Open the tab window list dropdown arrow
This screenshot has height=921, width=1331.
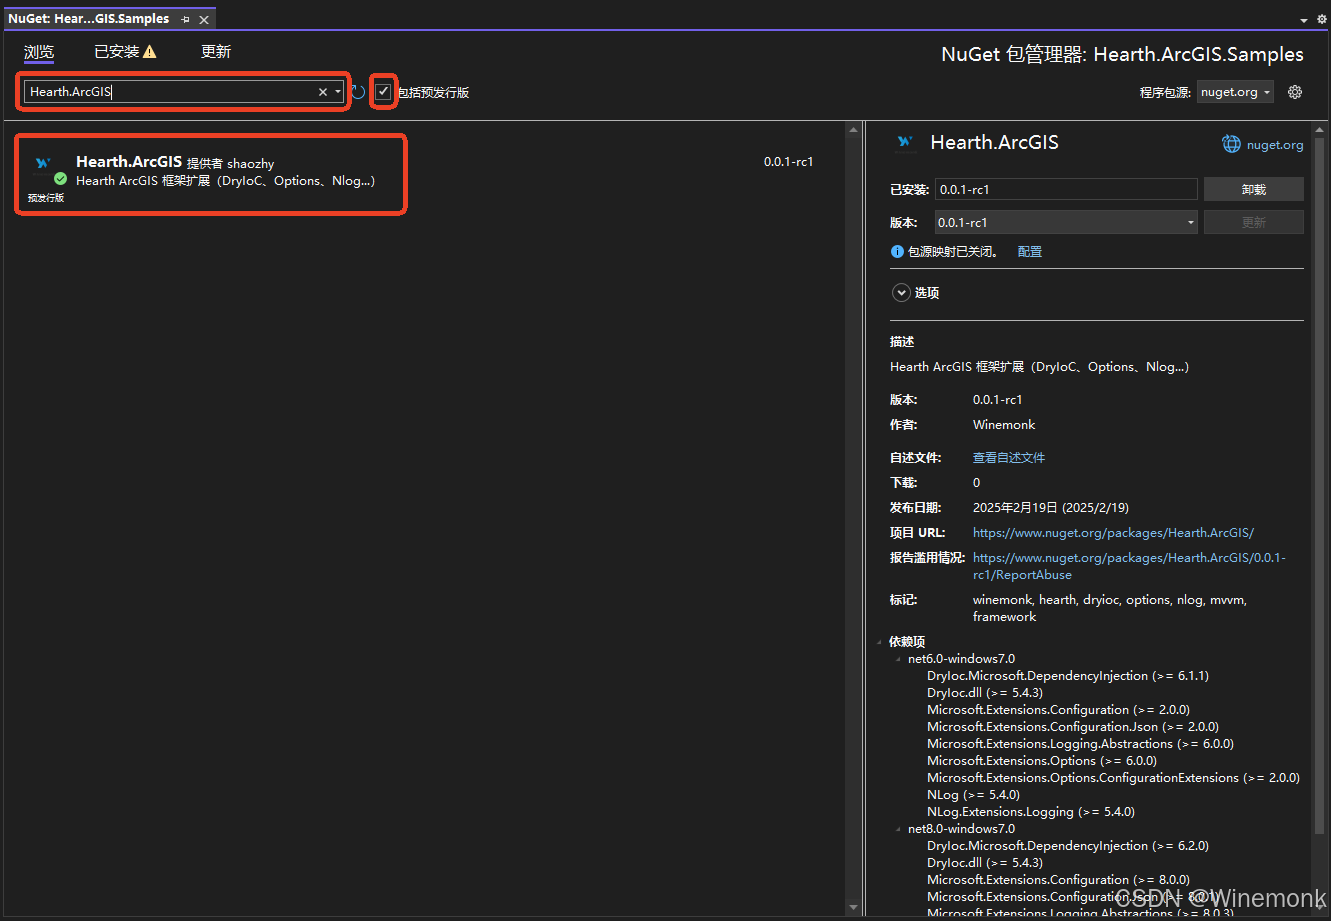(1304, 20)
